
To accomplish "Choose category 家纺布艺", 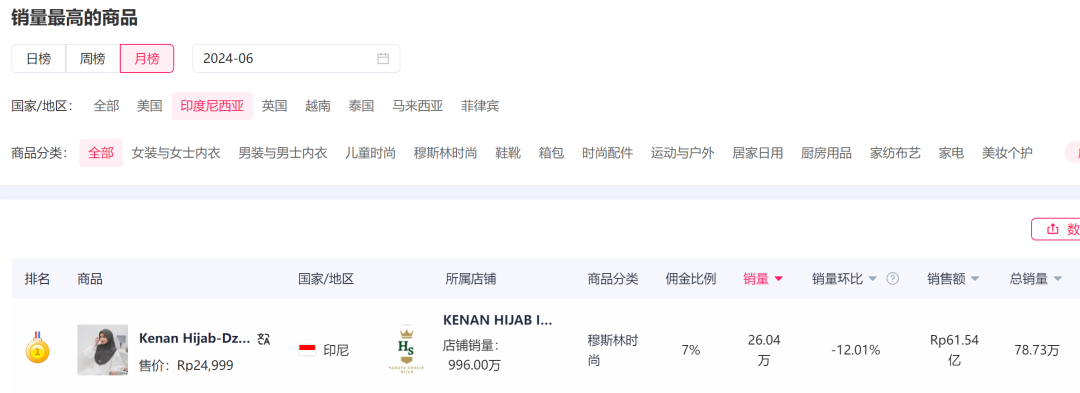I will 895,153.
